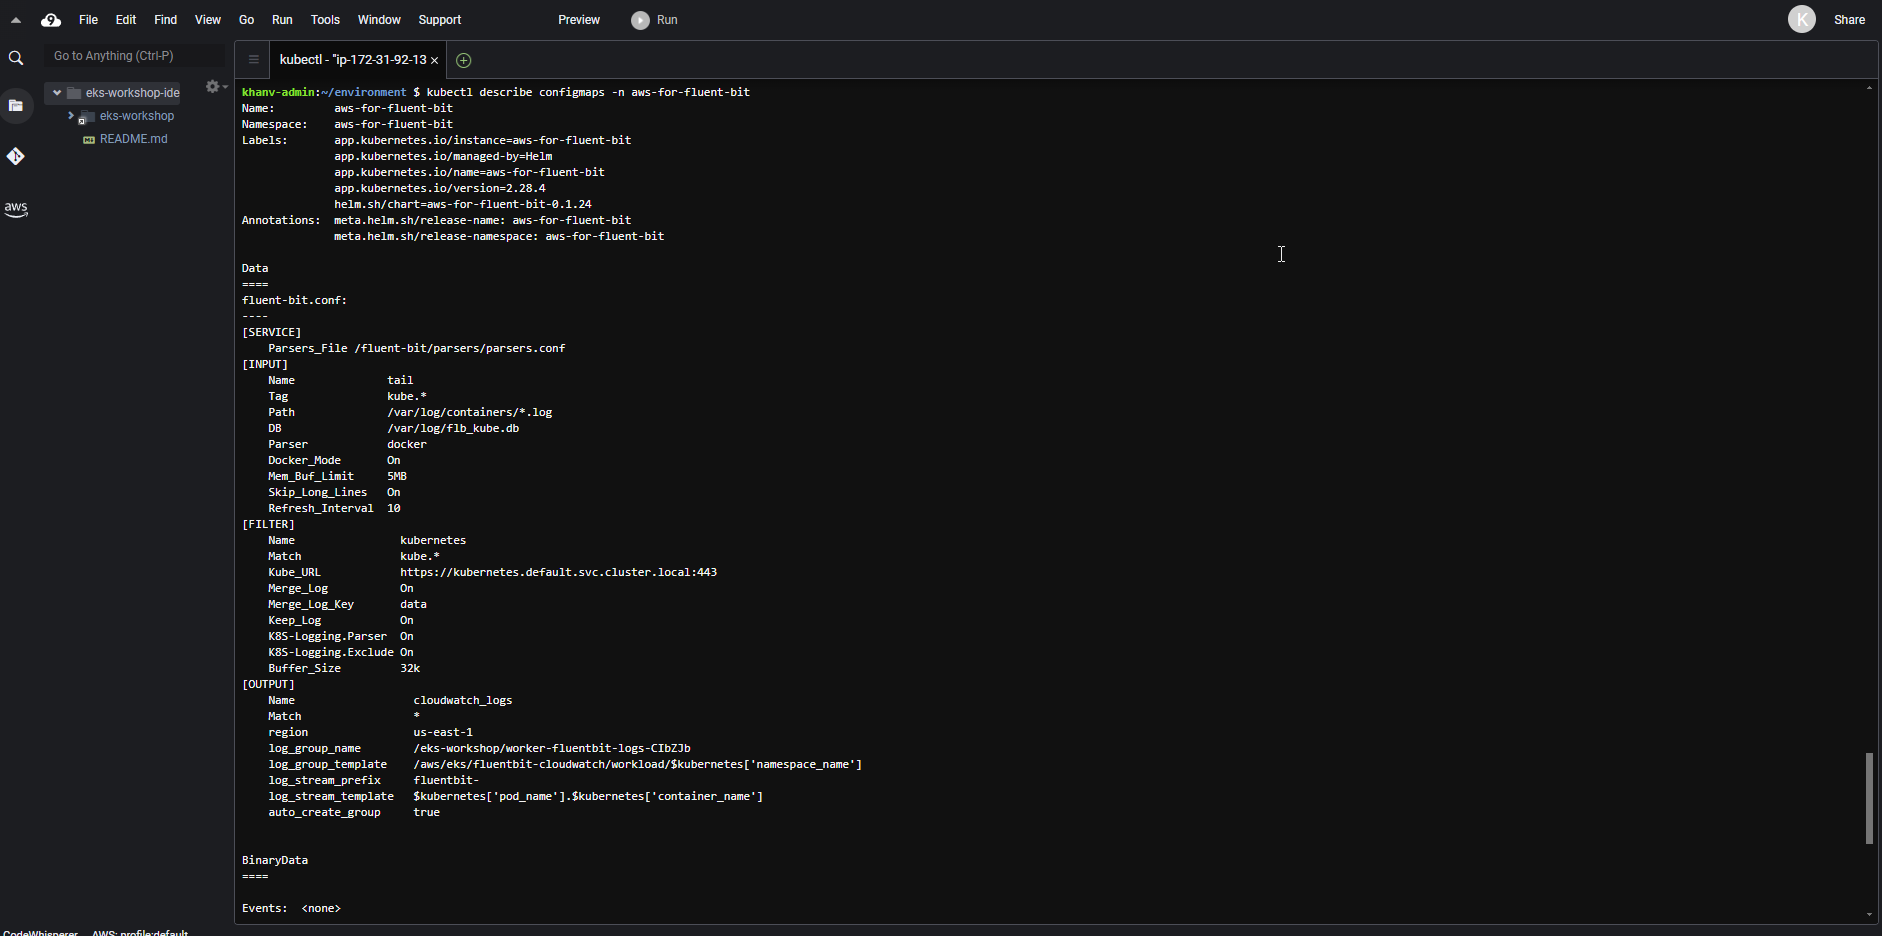
Task: Collapse the menu bar with the up arrow
Action: coord(16,20)
